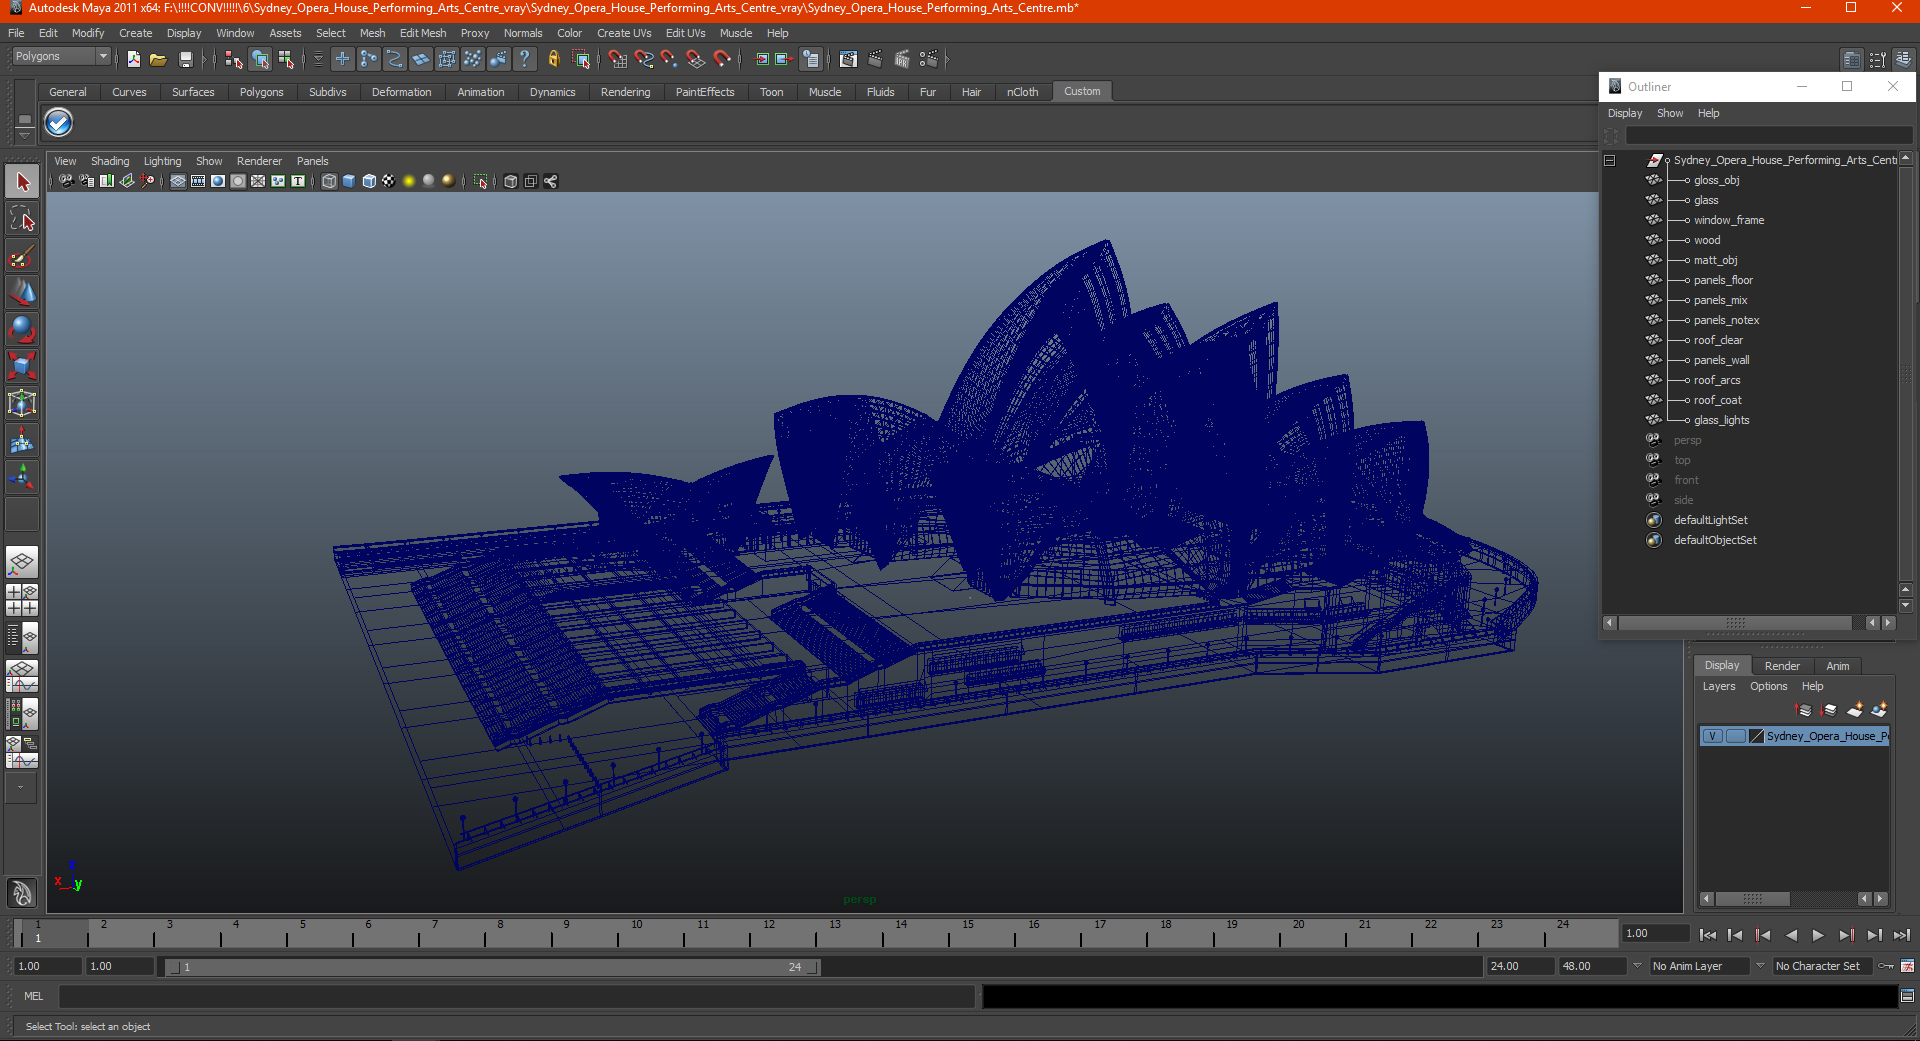Select the roof_arcs node in Outliner
This screenshot has height=1041, width=1920.
tap(1717, 380)
